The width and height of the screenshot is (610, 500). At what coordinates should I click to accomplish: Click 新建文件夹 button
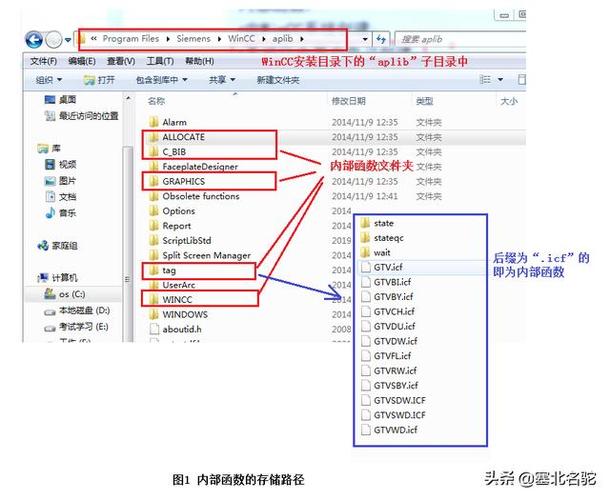278,80
